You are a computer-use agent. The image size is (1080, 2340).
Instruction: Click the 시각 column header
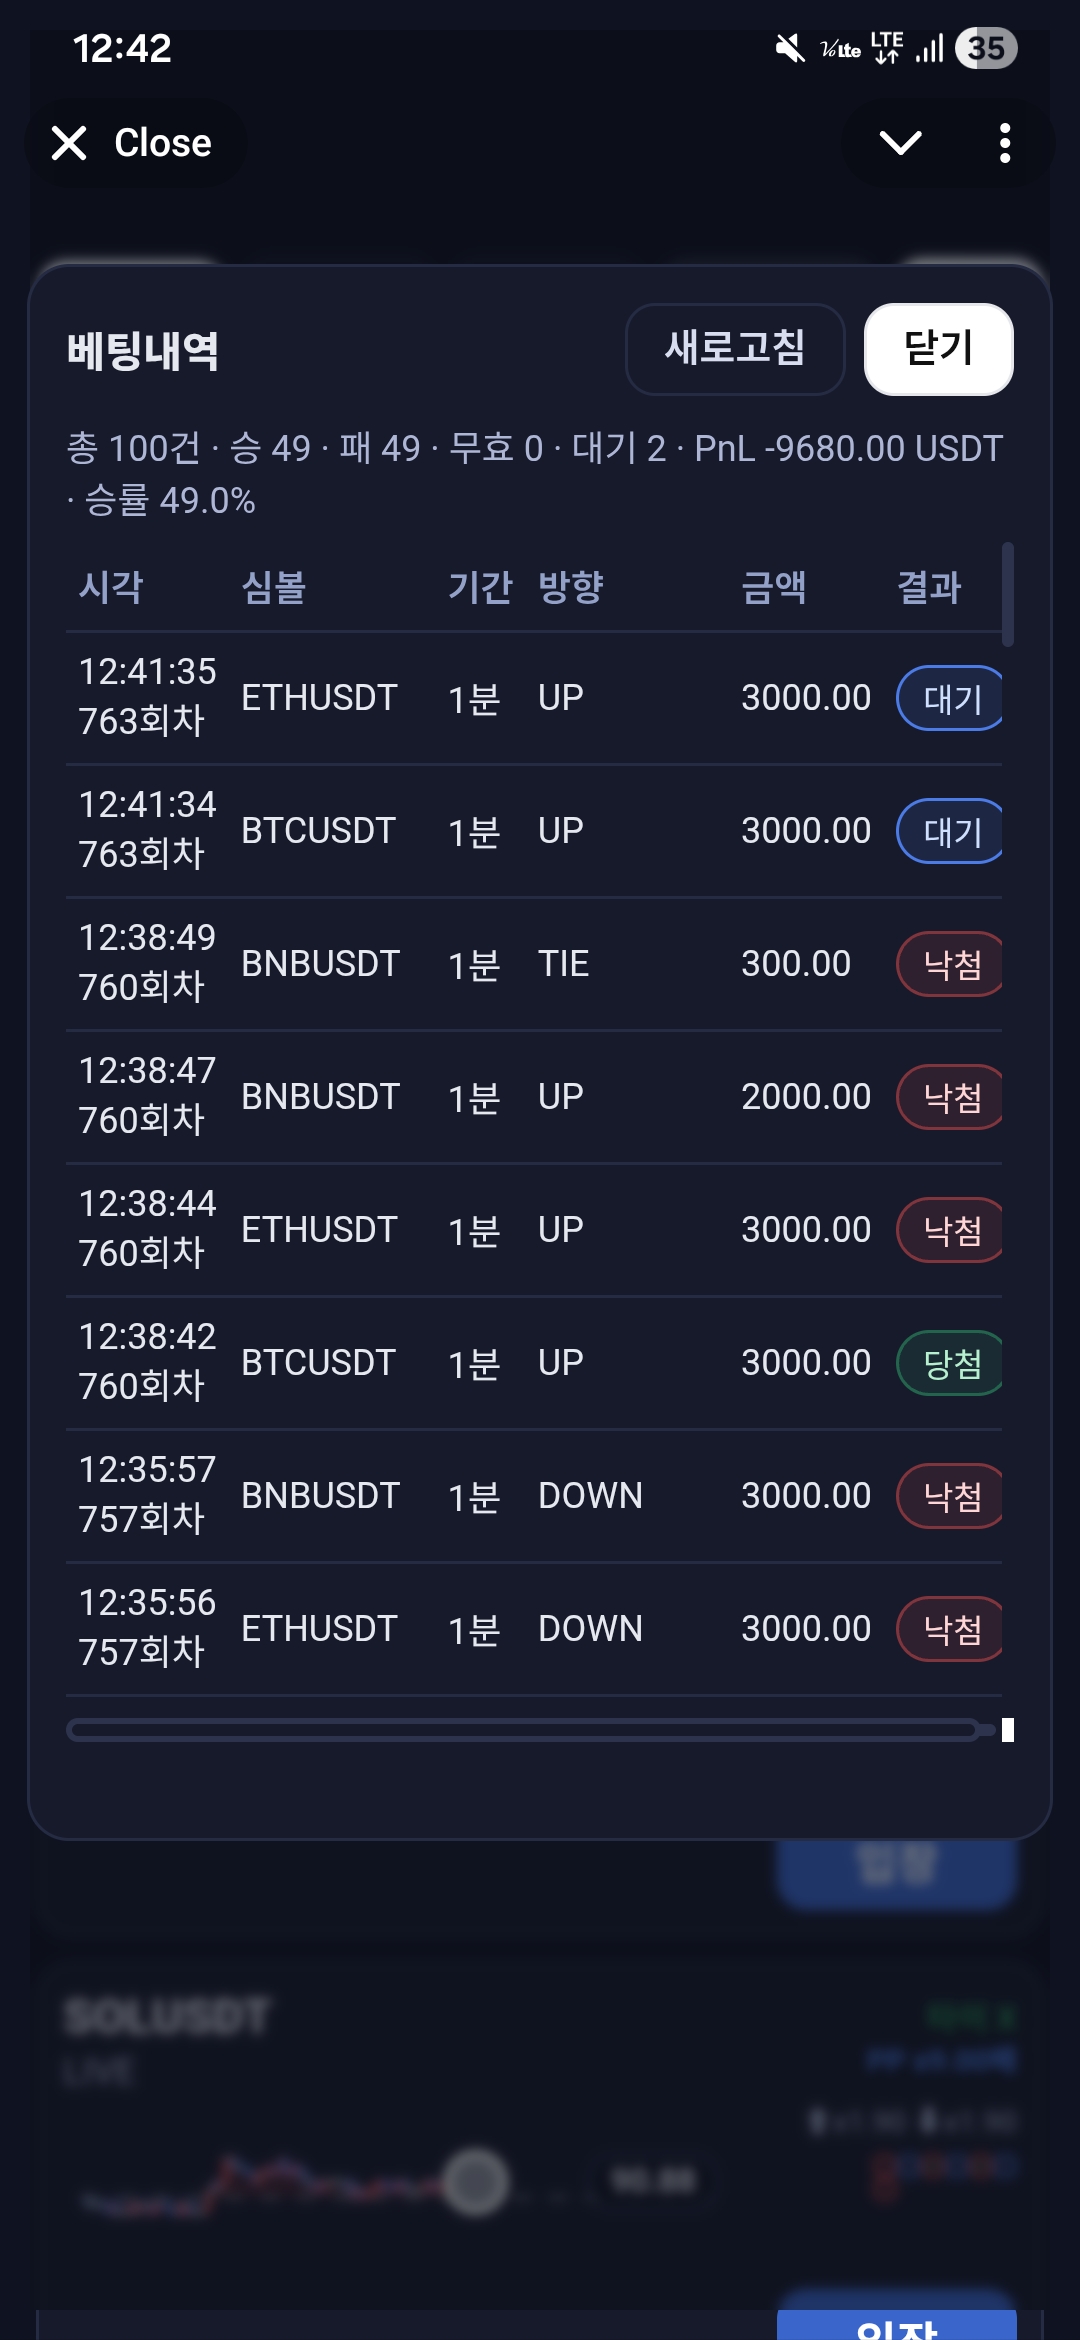(x=111, y=587)
